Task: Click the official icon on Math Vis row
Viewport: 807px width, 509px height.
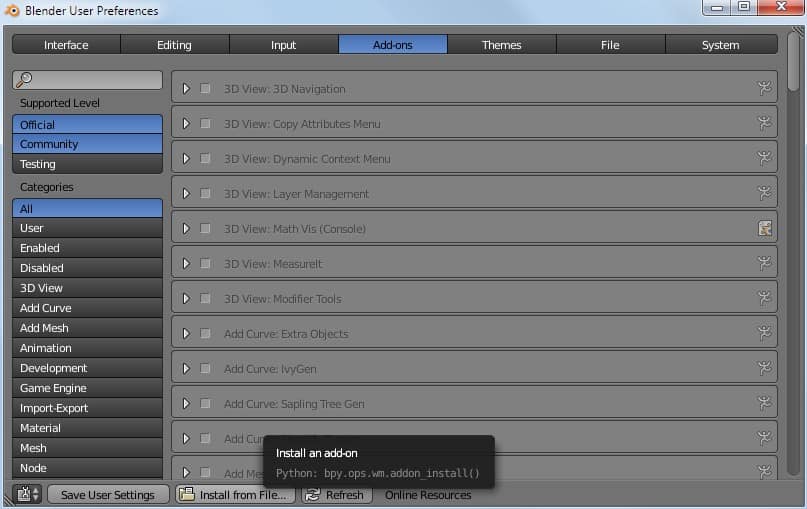Action: (764, 228)
